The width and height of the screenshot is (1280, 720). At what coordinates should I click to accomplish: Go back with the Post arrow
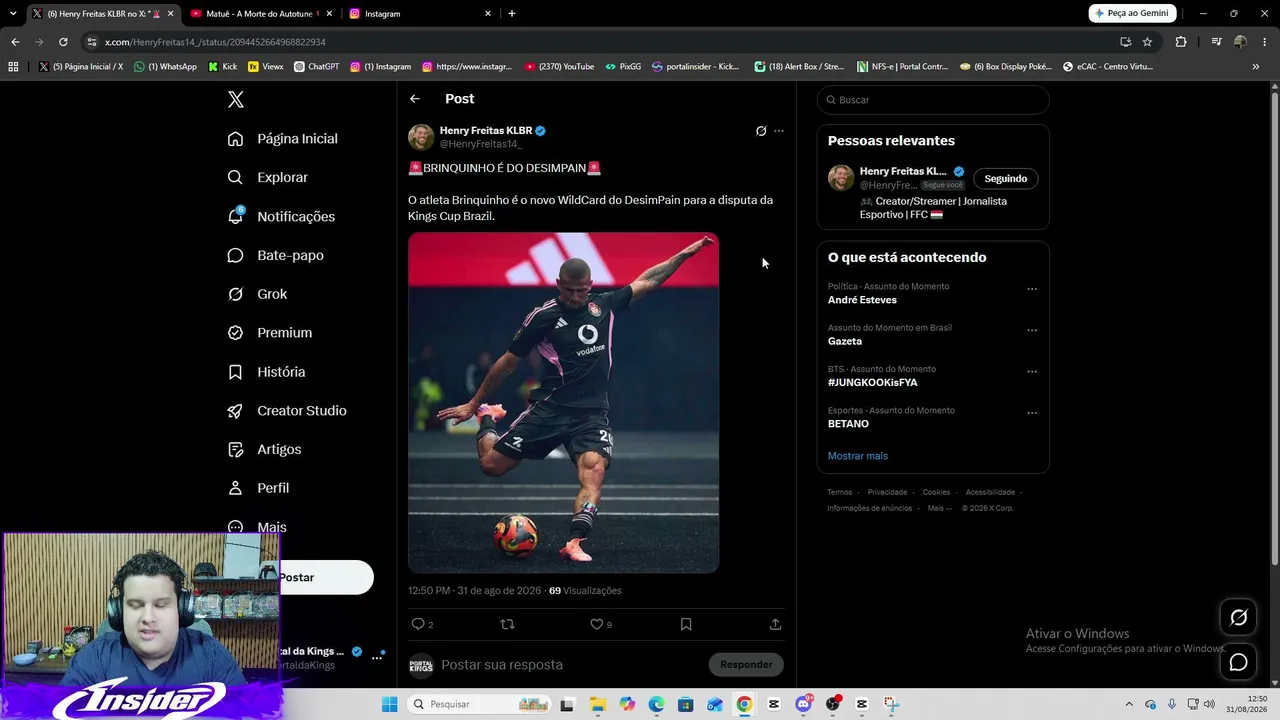pos(415,99)
